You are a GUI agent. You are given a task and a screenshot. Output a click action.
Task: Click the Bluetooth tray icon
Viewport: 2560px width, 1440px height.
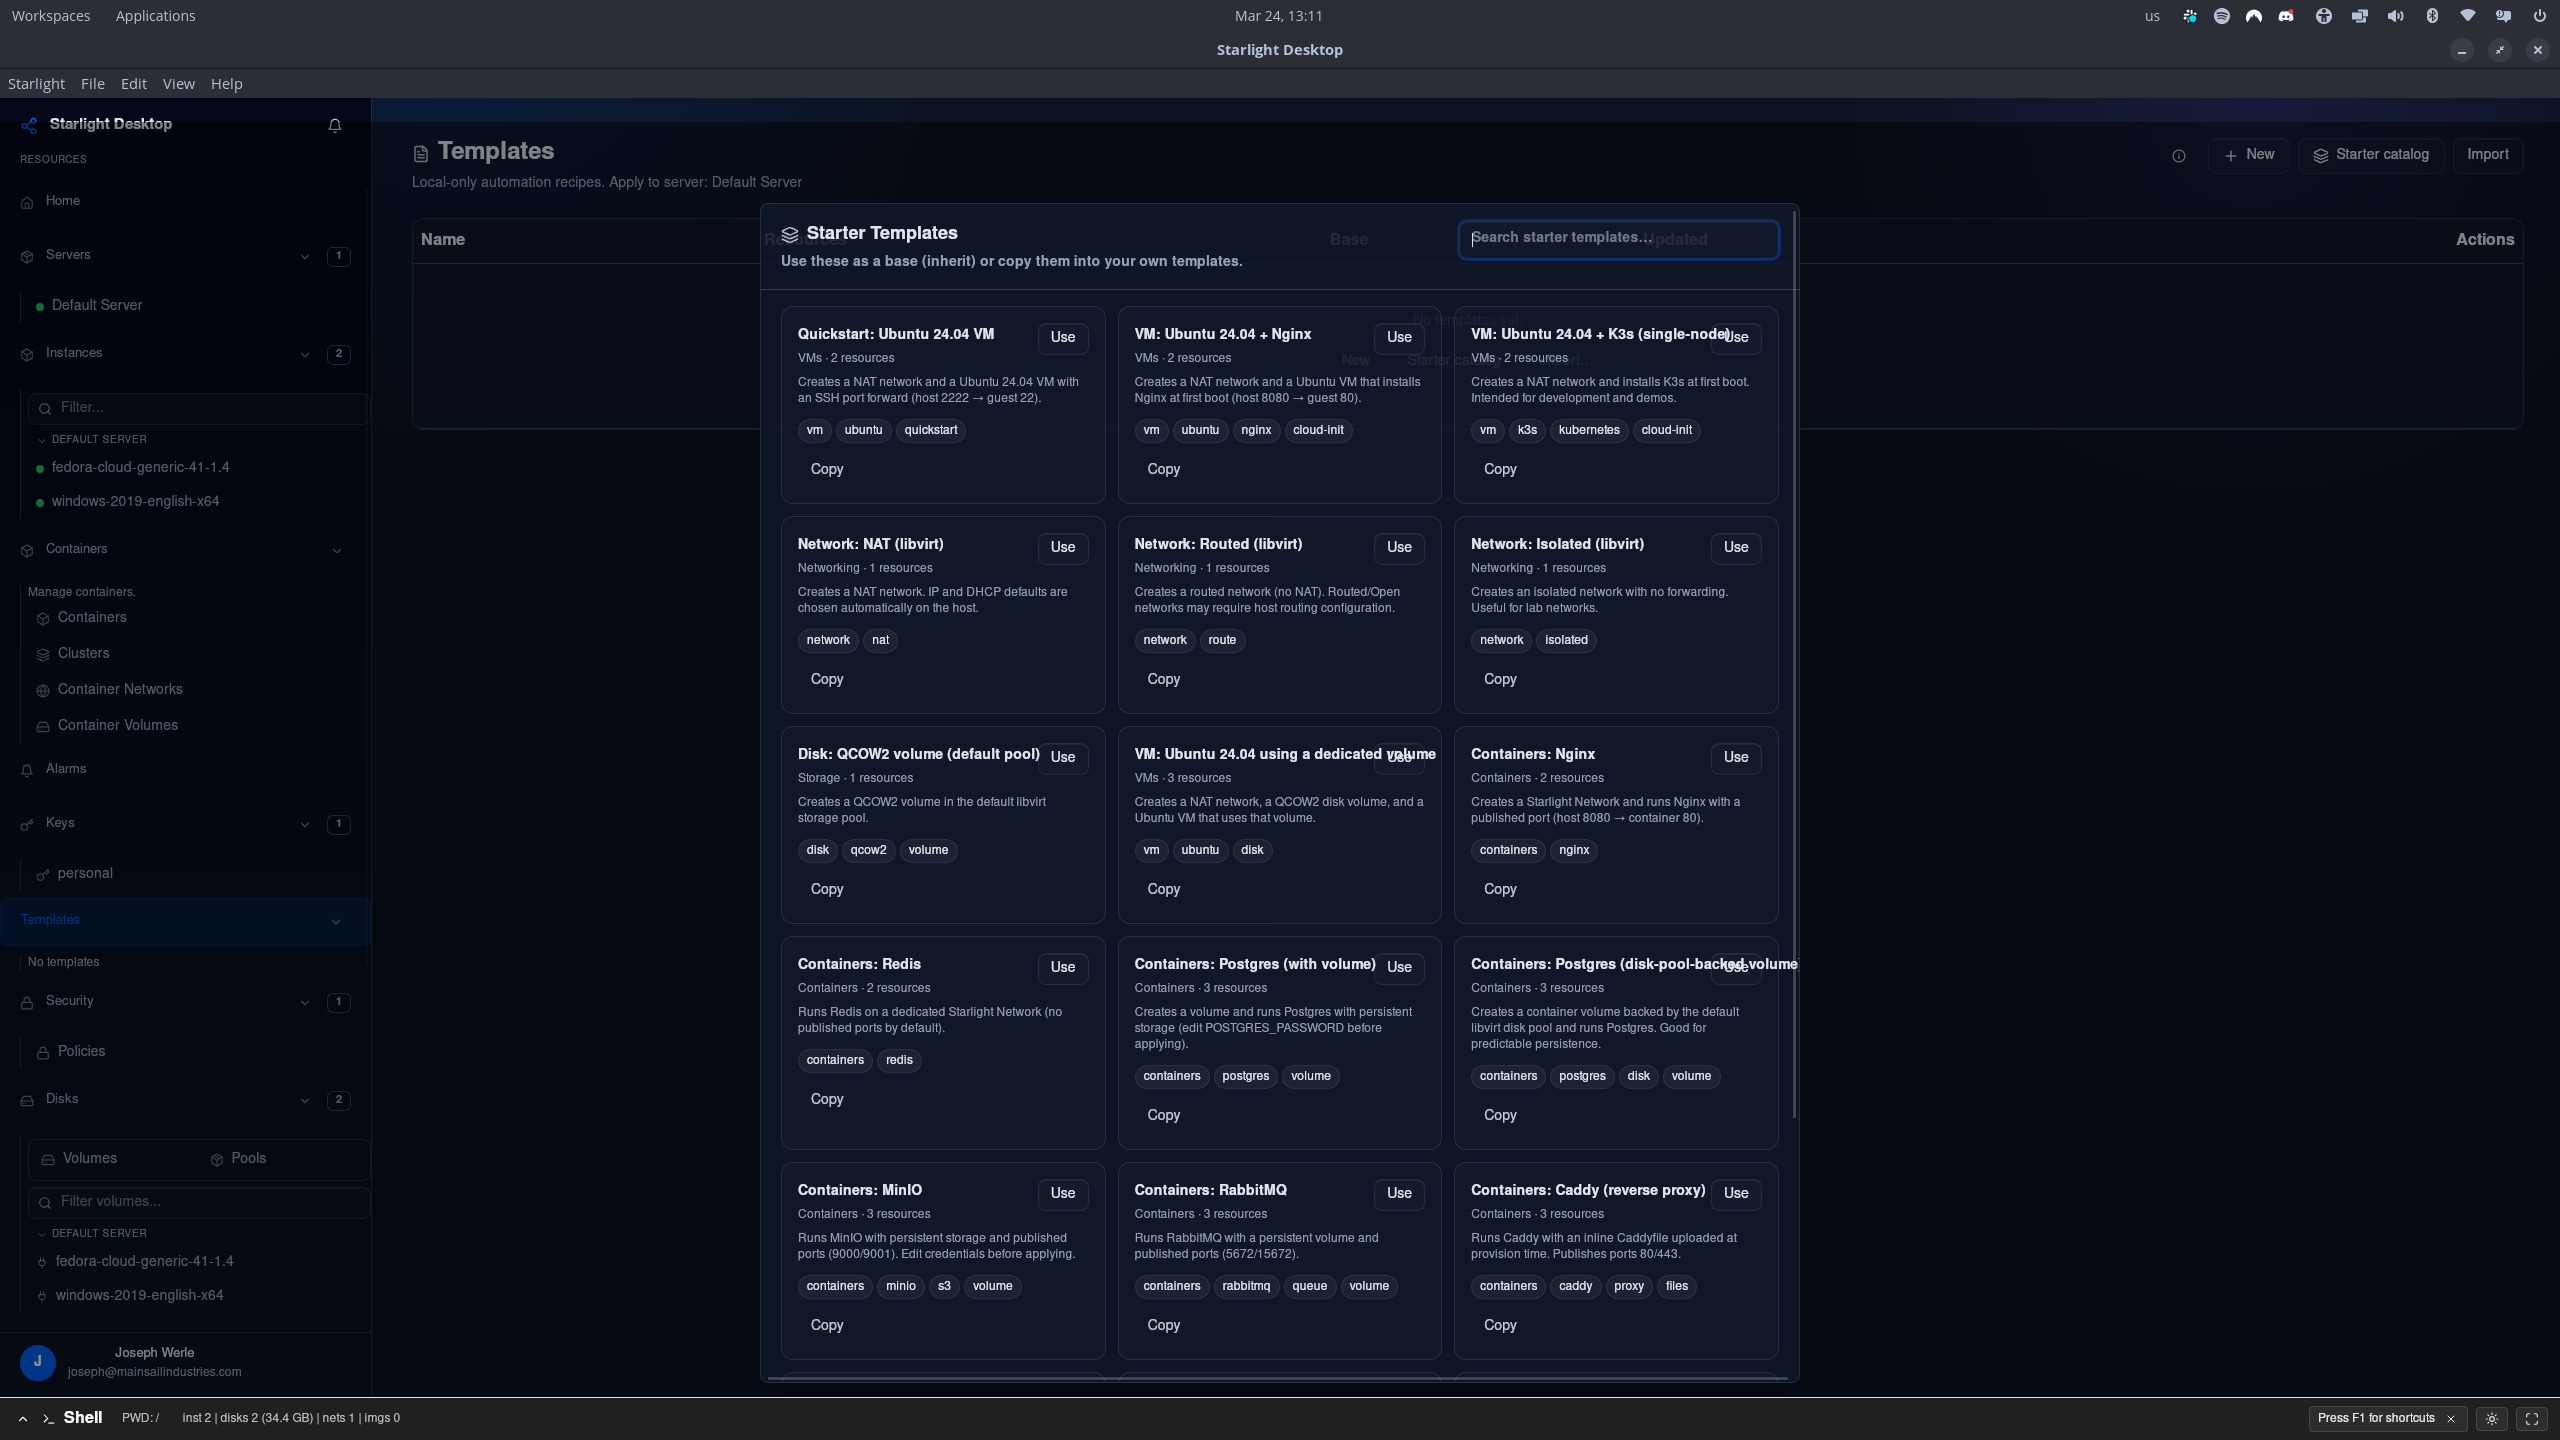pyautogui.click(x=2432, y=16)
